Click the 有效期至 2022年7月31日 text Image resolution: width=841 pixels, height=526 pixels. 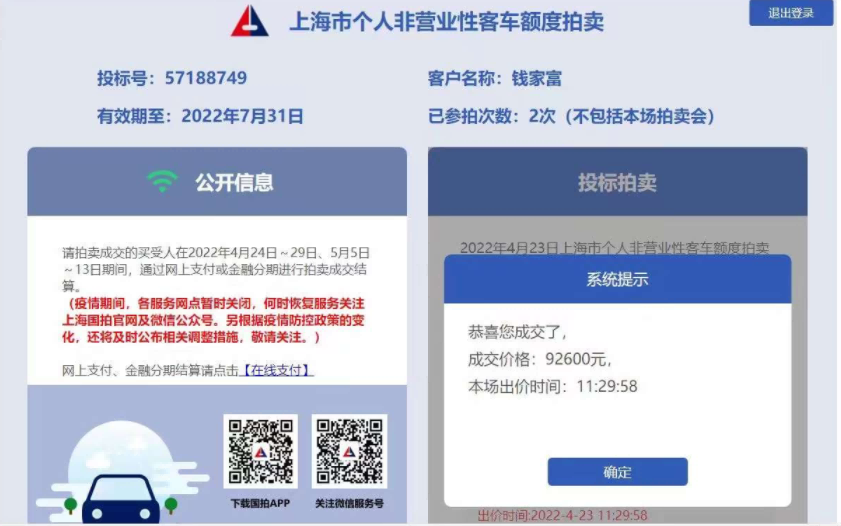pos(200,116)
